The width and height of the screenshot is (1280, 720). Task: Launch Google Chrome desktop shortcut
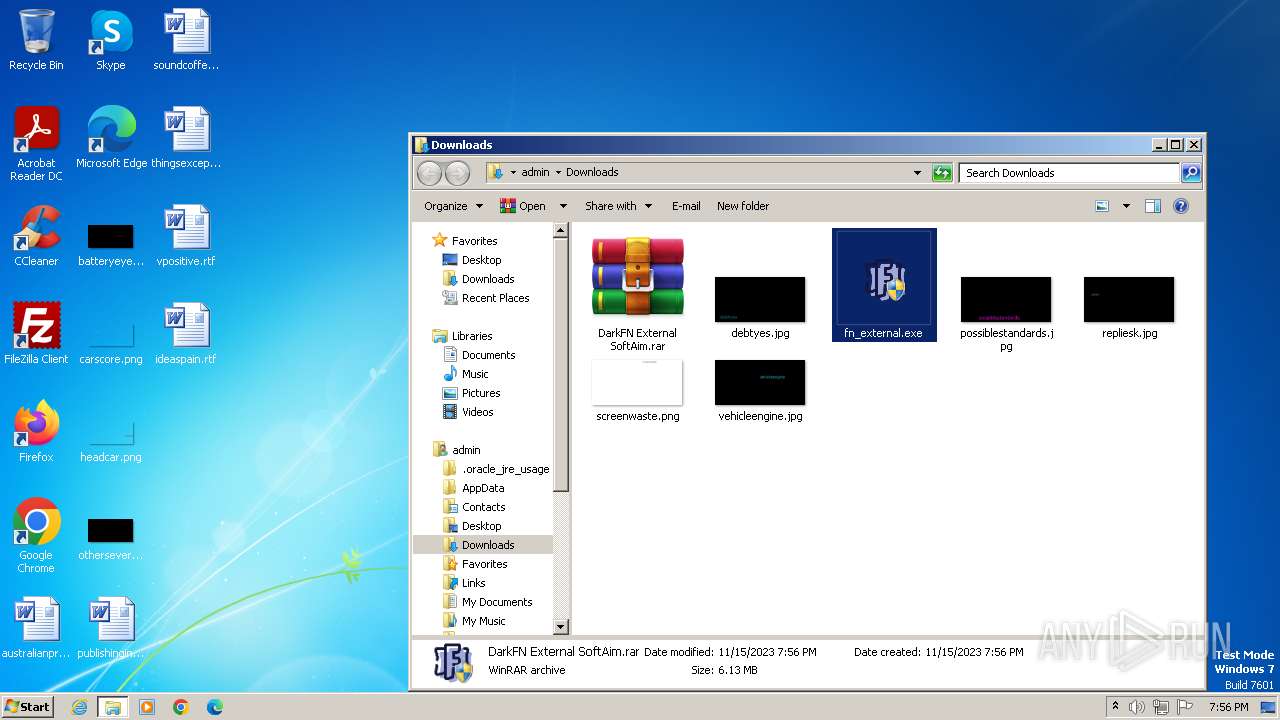36,536
